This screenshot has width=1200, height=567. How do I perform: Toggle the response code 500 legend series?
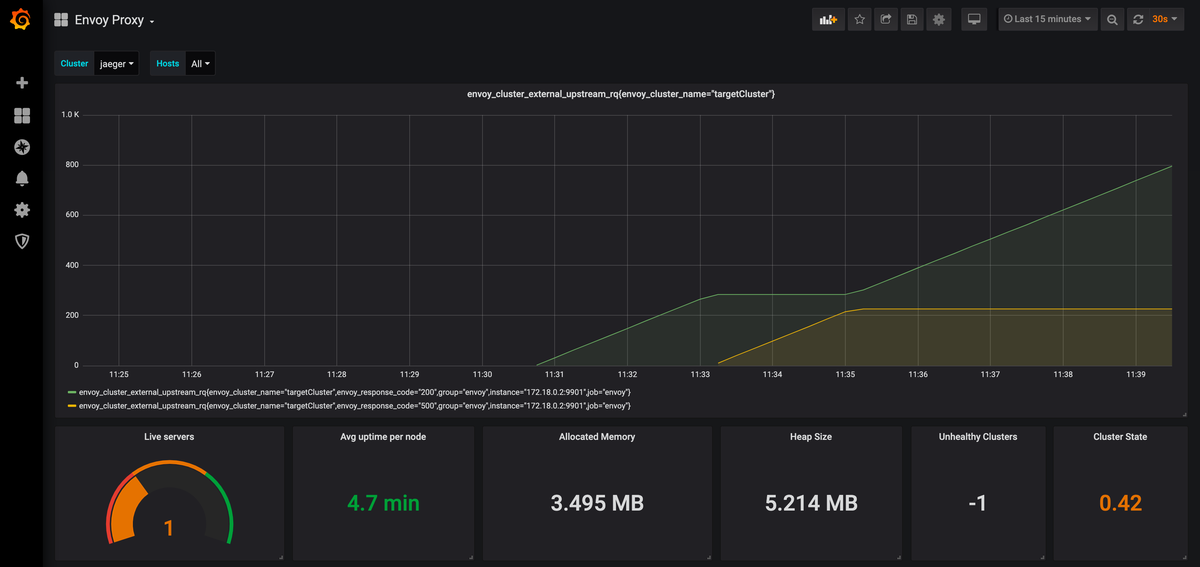coord(354,406)
